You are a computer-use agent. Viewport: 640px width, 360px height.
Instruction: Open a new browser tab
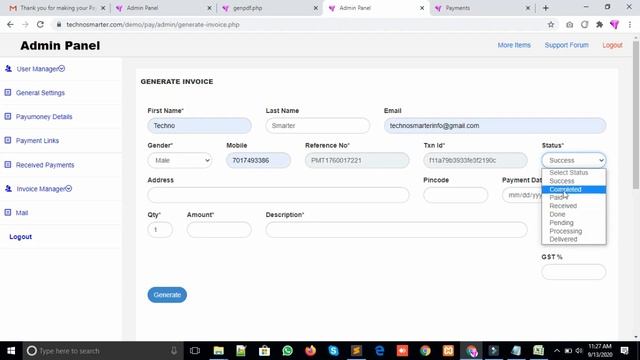click(546, 8)
